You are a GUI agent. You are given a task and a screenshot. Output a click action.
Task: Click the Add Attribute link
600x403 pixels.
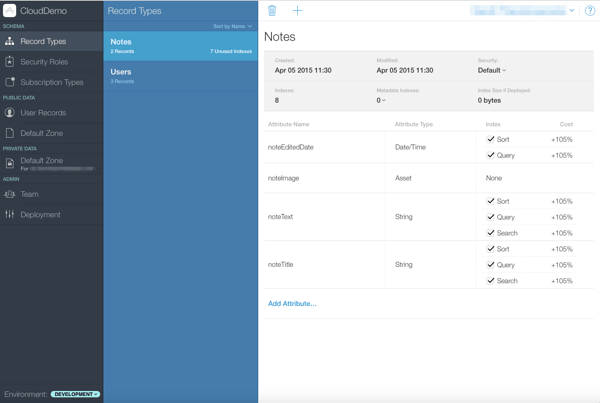click(x=292, y=303)
